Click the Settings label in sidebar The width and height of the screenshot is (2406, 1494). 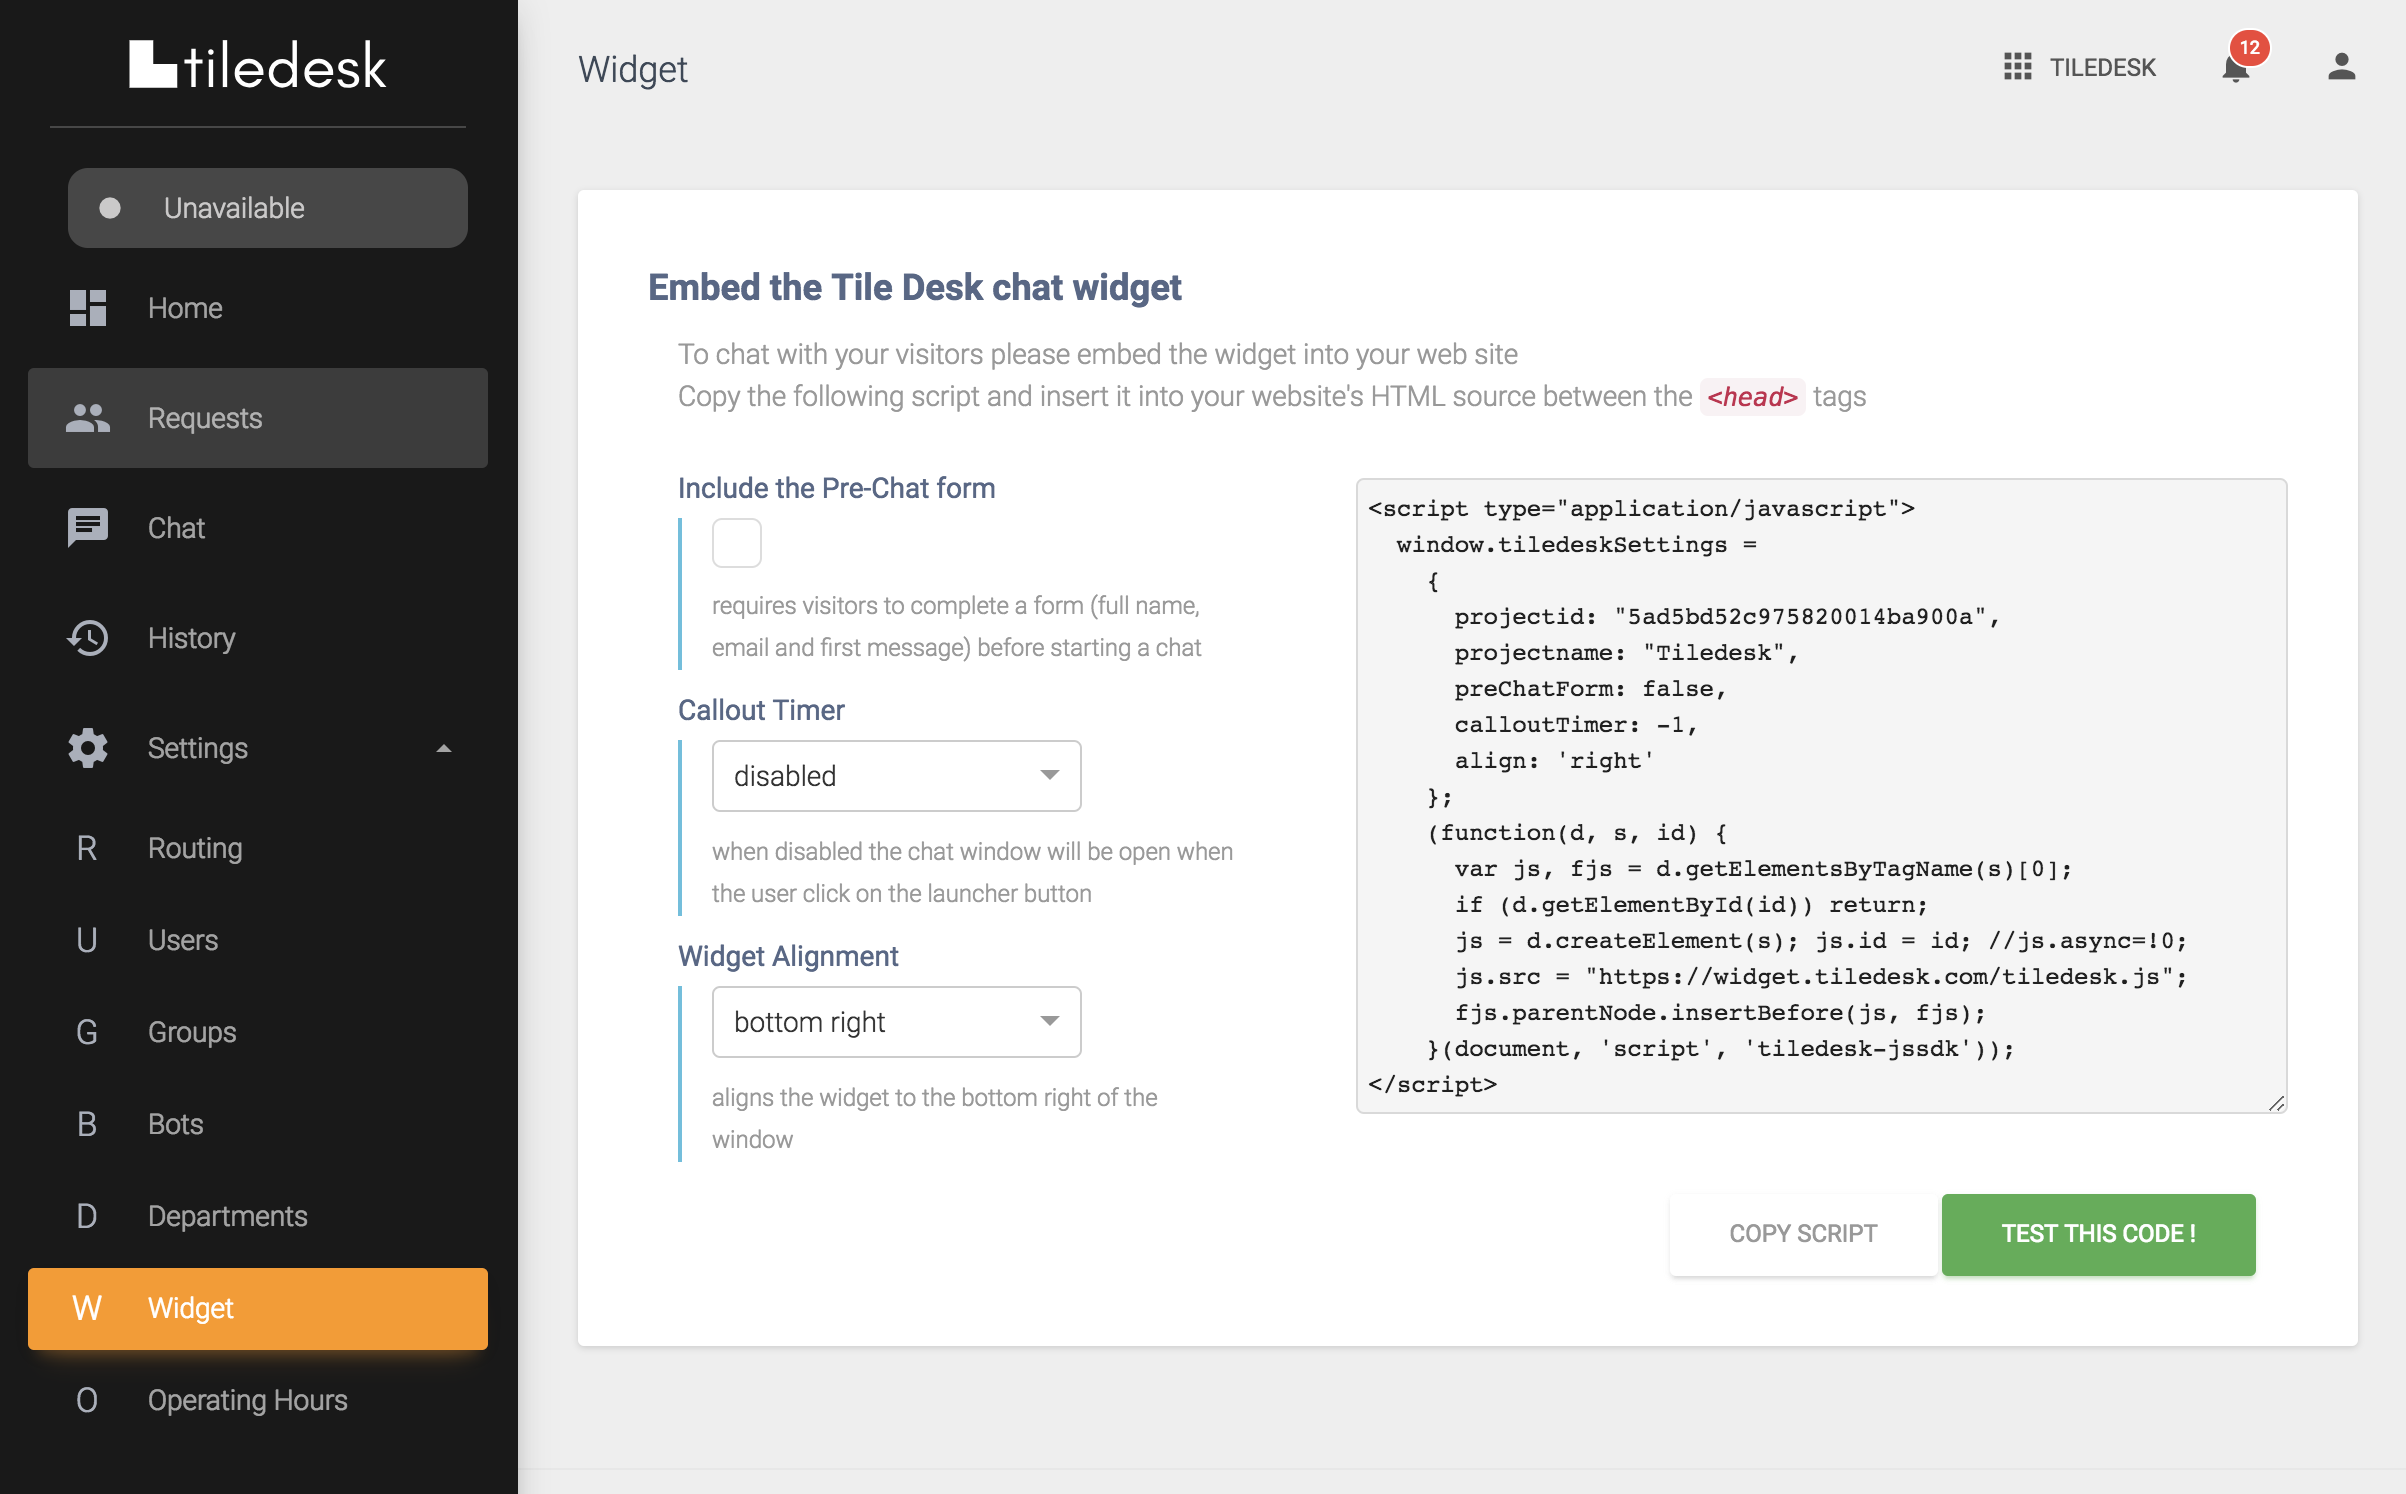click(198, 748)
